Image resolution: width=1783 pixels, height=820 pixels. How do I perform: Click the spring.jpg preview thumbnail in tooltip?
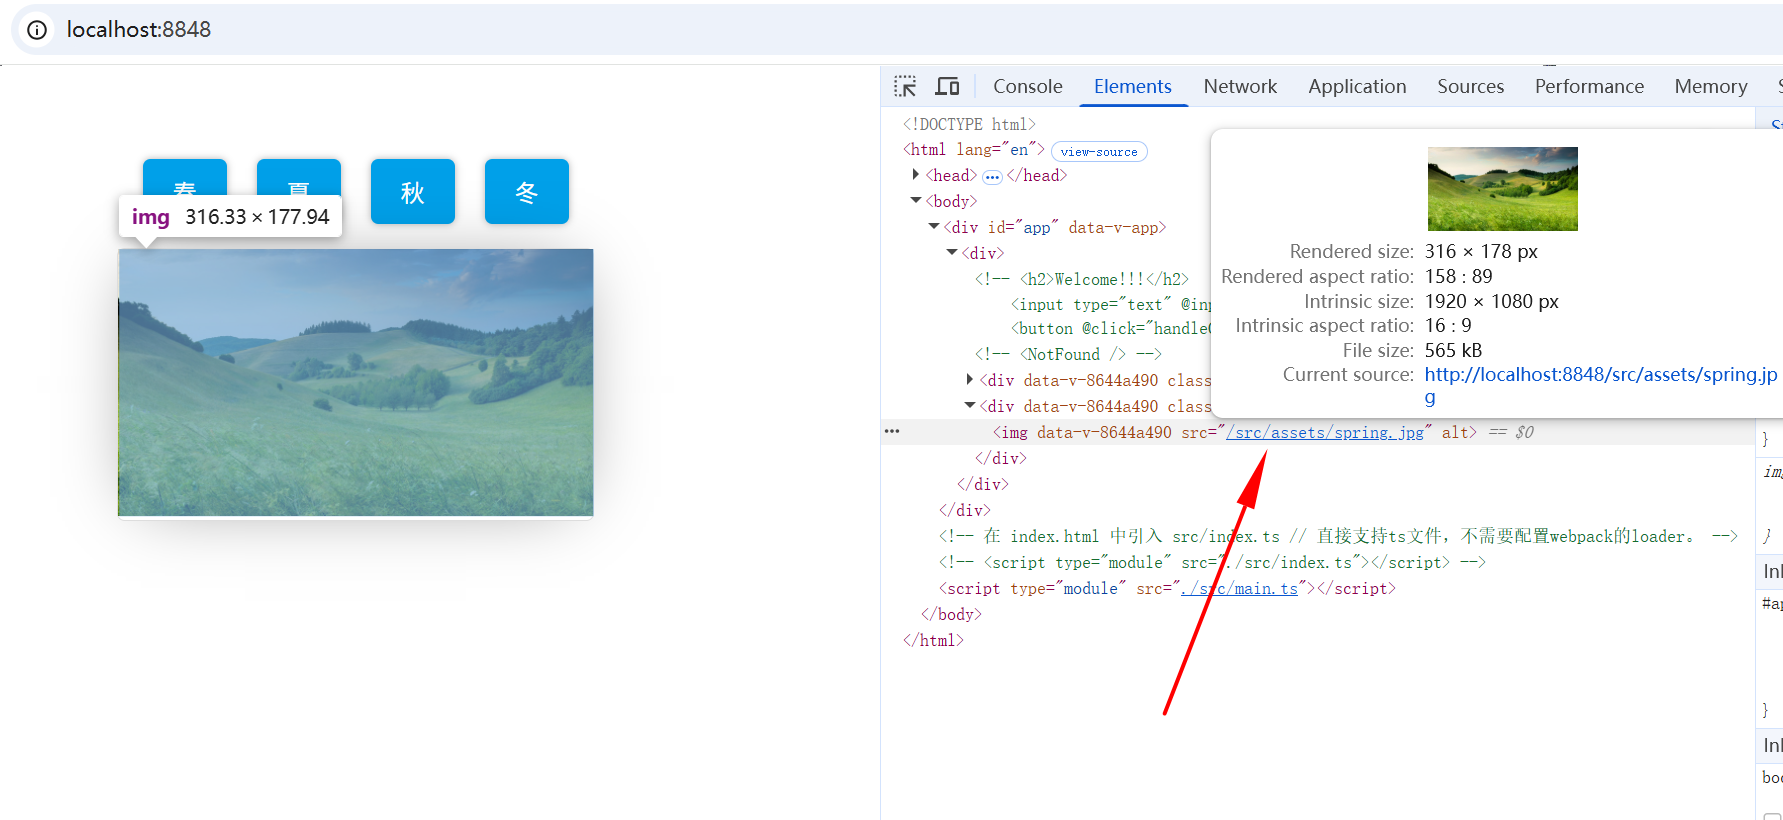click(x=1502, y=189)
